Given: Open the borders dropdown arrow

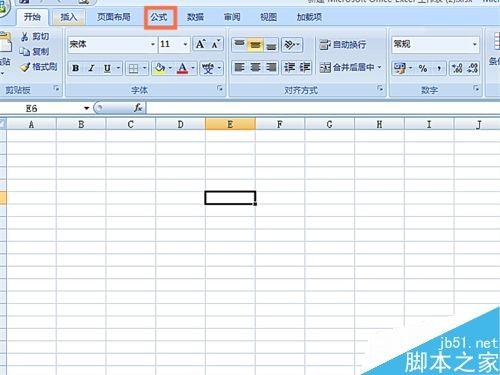Looking at the screenshot, I should pyautogui.click(x=145, y=68).
